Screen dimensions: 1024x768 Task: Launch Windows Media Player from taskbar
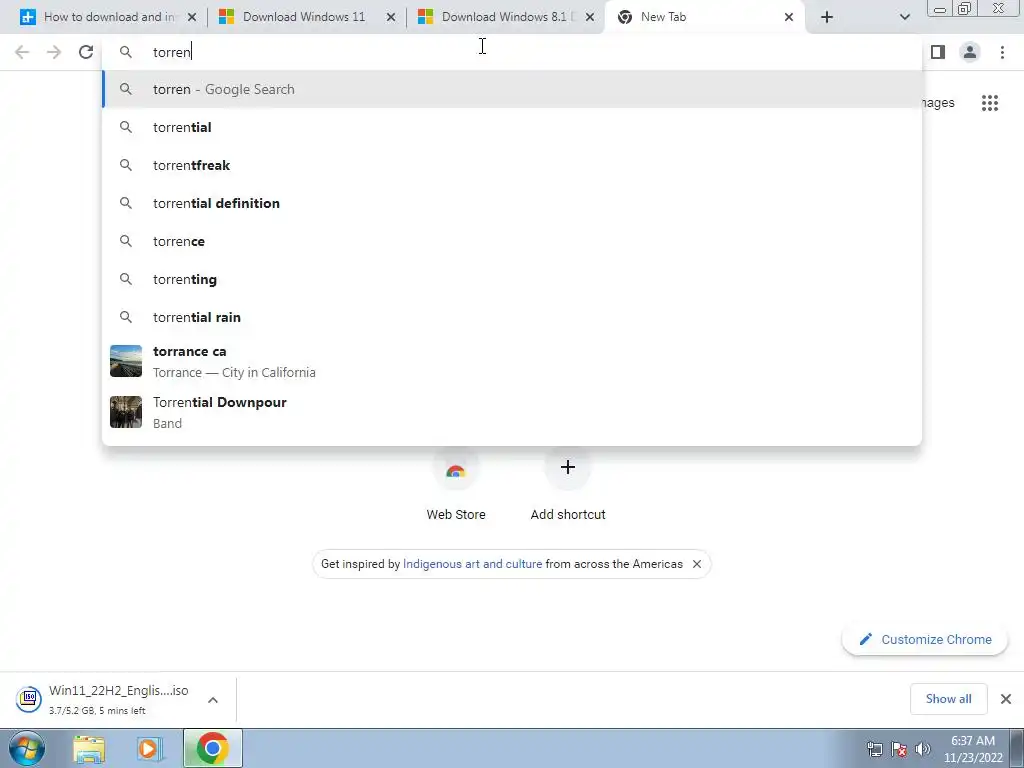[150, 749]
